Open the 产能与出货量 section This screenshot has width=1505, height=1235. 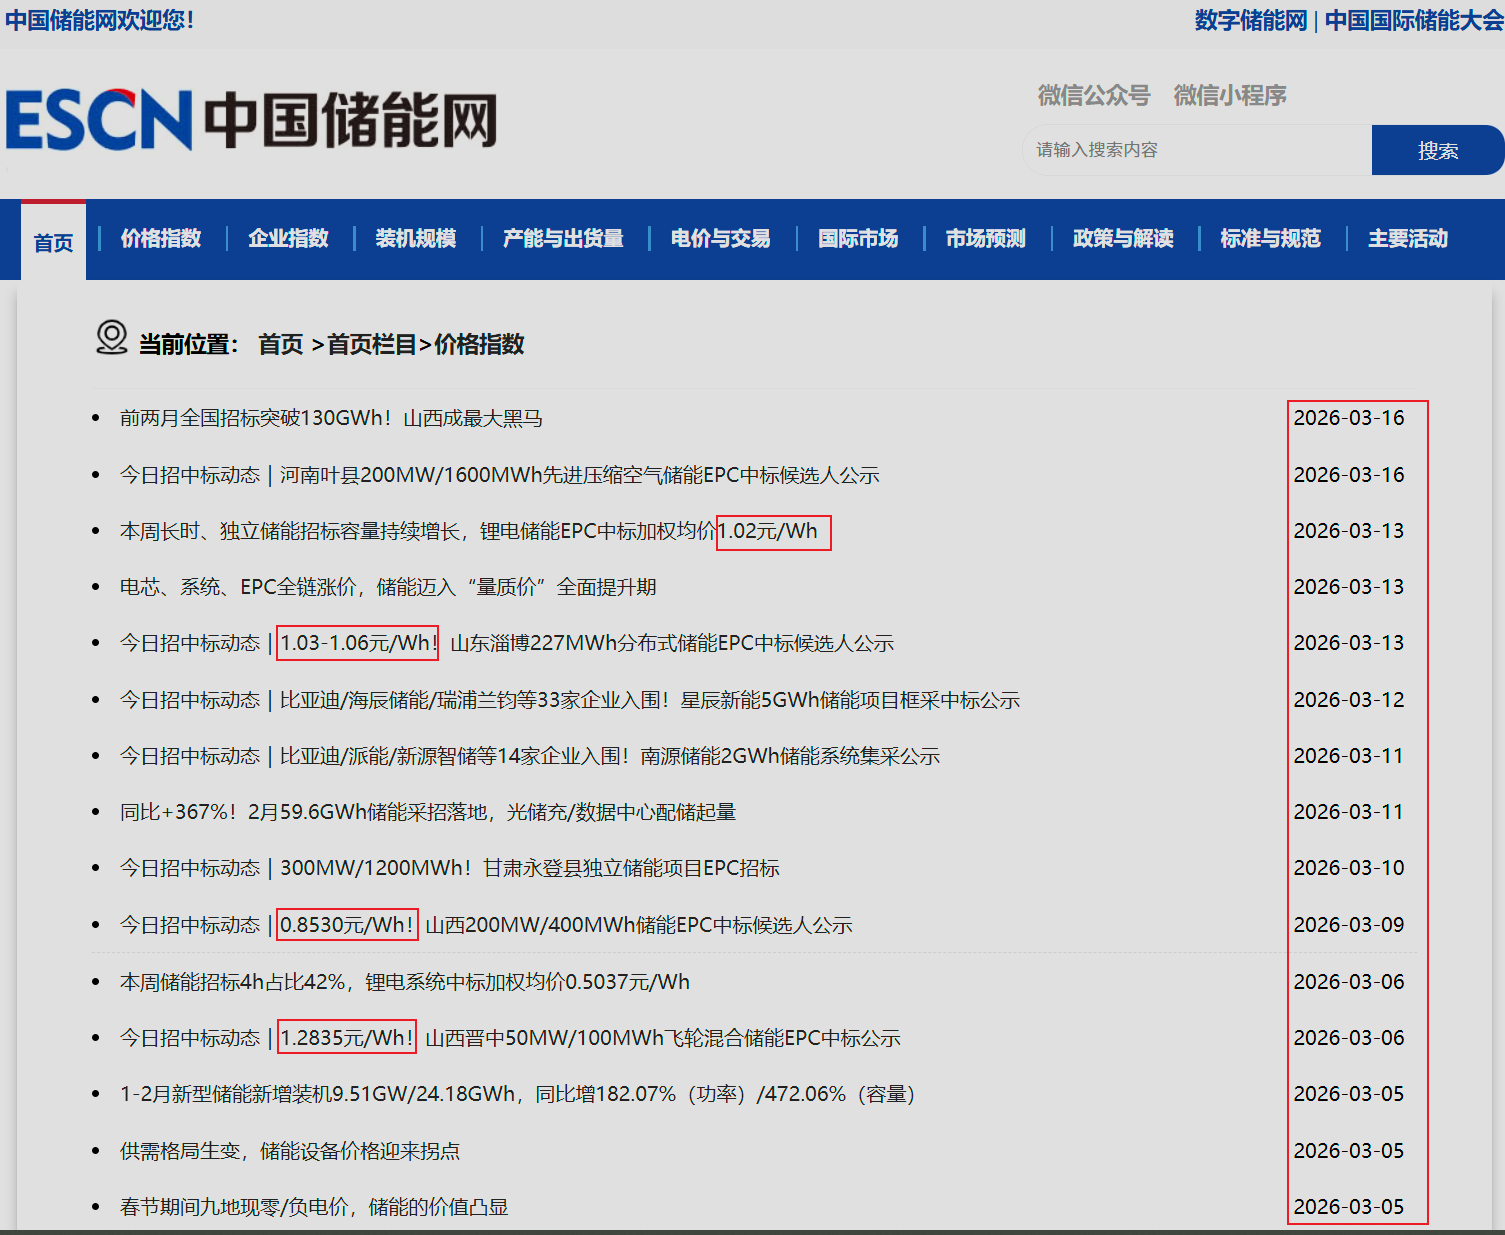coord(562,239)
